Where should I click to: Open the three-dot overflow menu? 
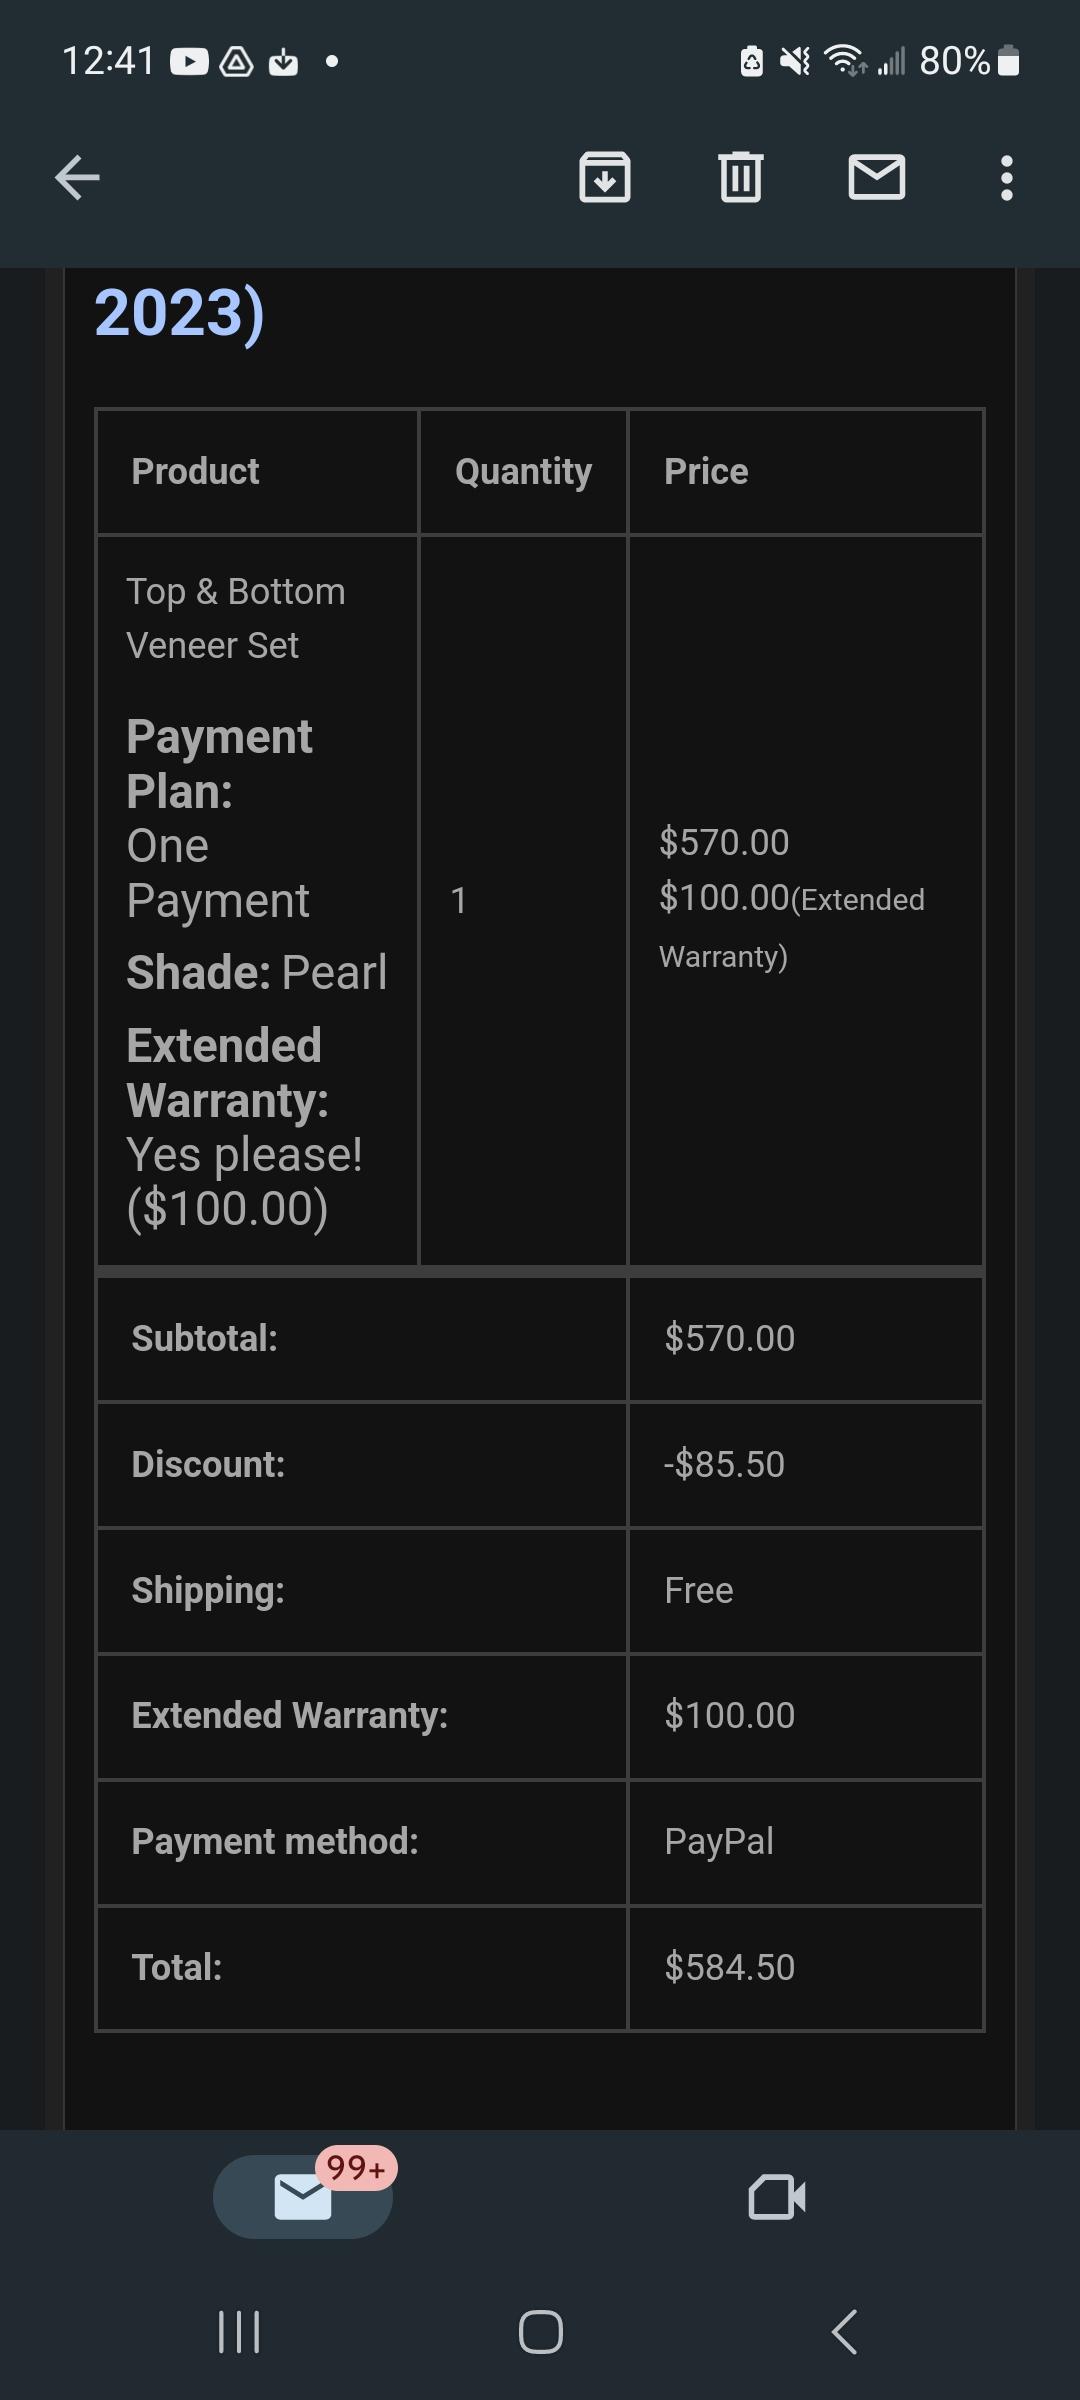tap(1006, 178)
